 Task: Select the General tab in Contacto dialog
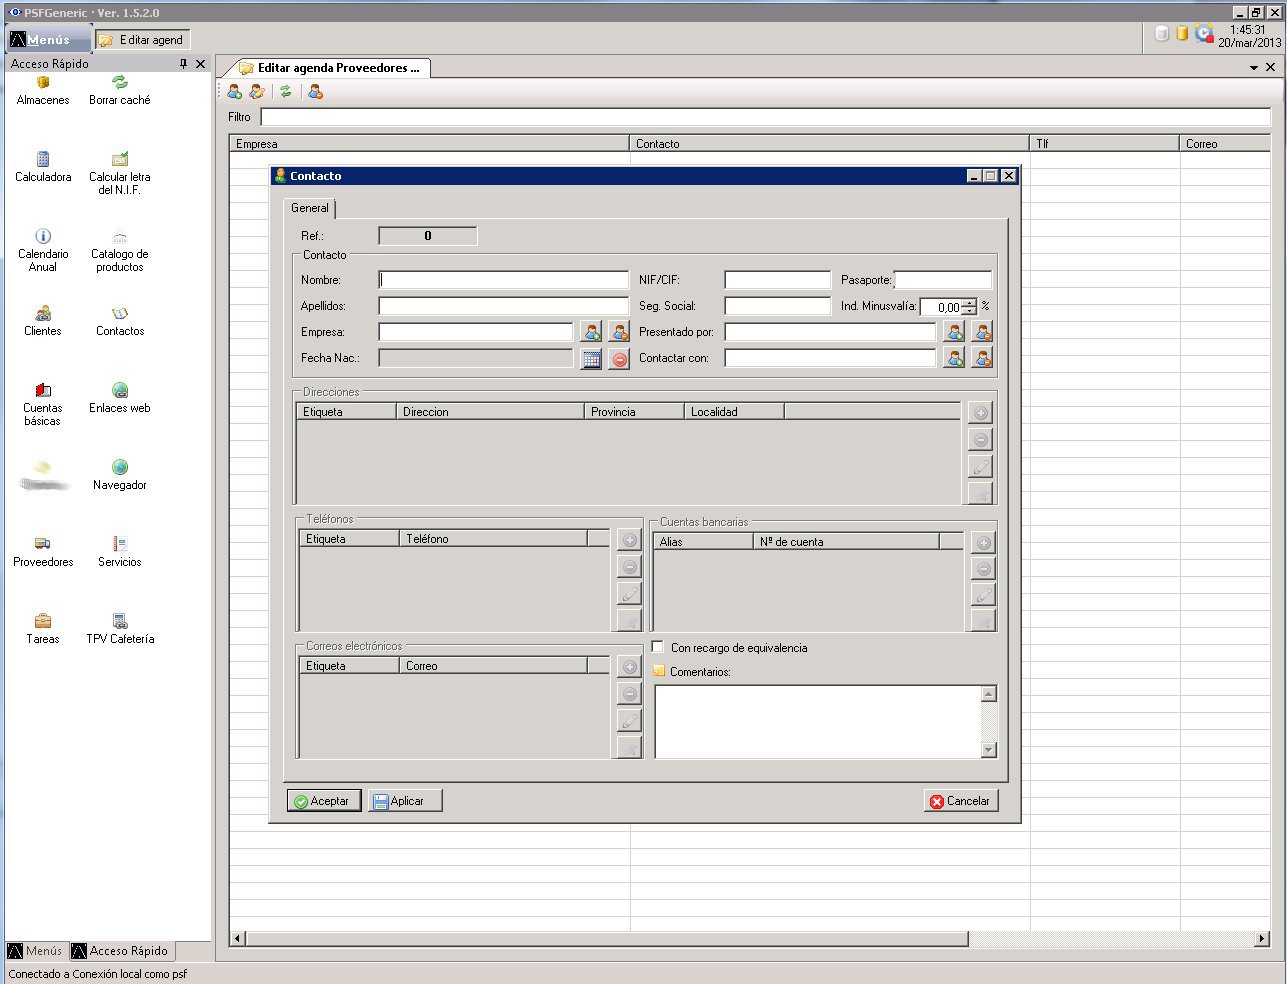pyautogui.click(x=310, y=208)
